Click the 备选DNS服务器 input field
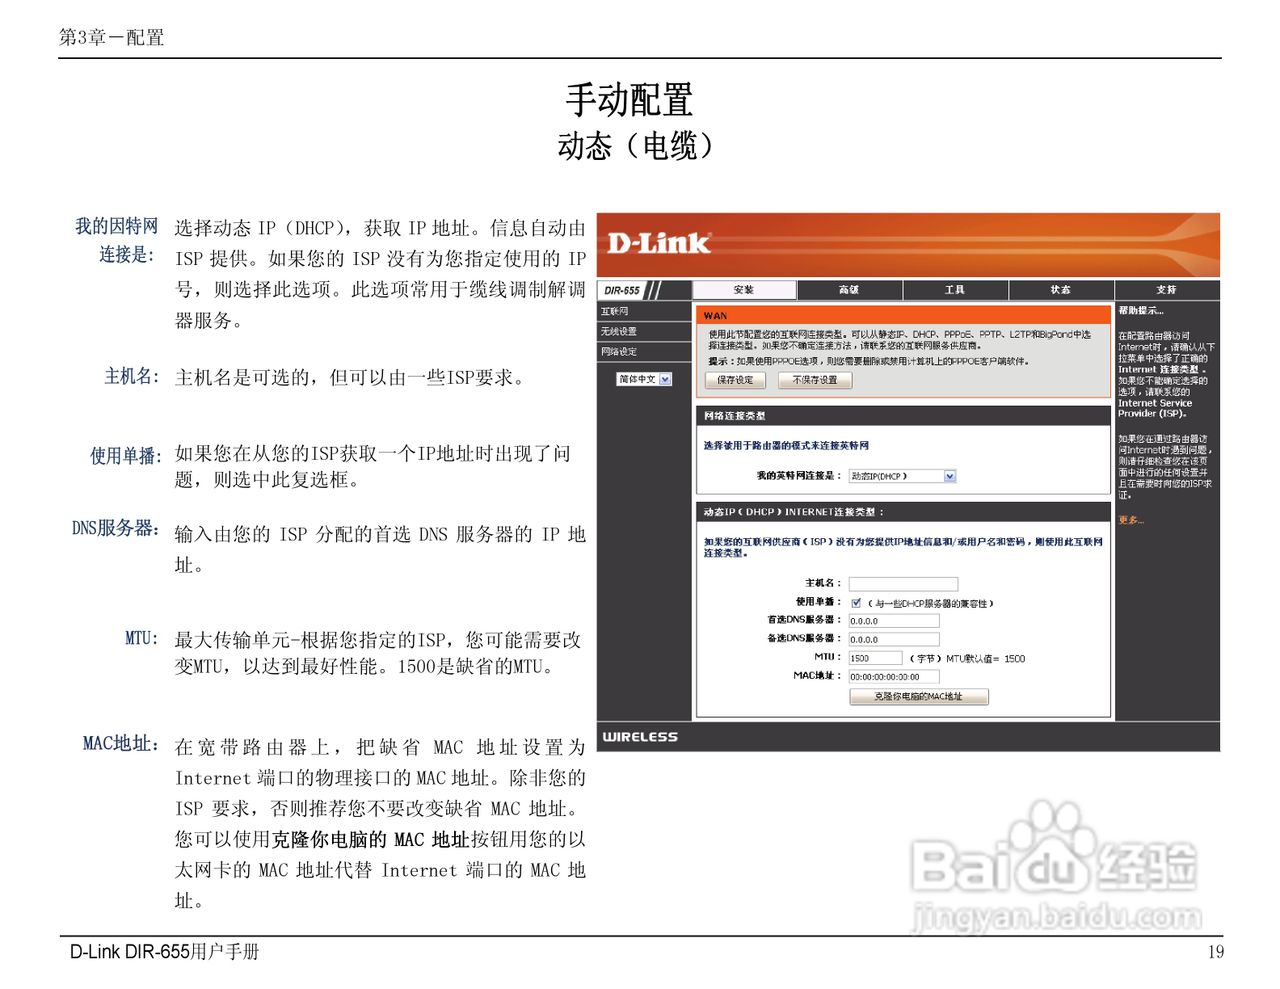The width and height of the screenshot is (1280, 989). coord(894,640)
